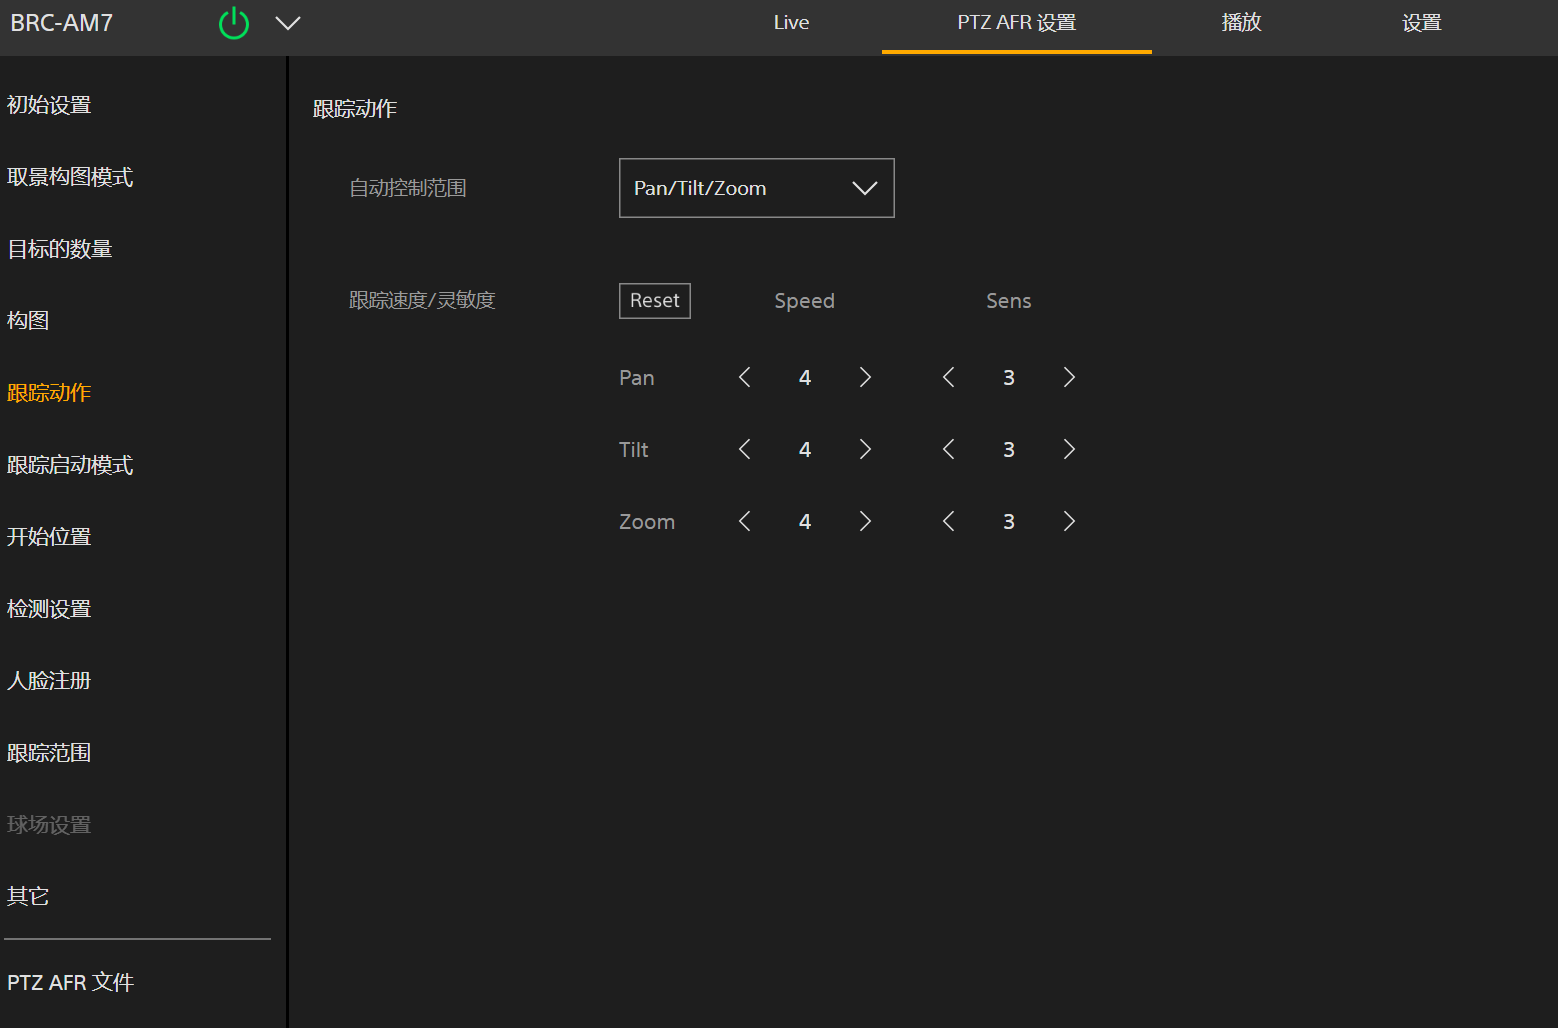1558x1028 pixels.
Task: Decrease Zoom sensitivity with left arrow
Action: point(948,521)
